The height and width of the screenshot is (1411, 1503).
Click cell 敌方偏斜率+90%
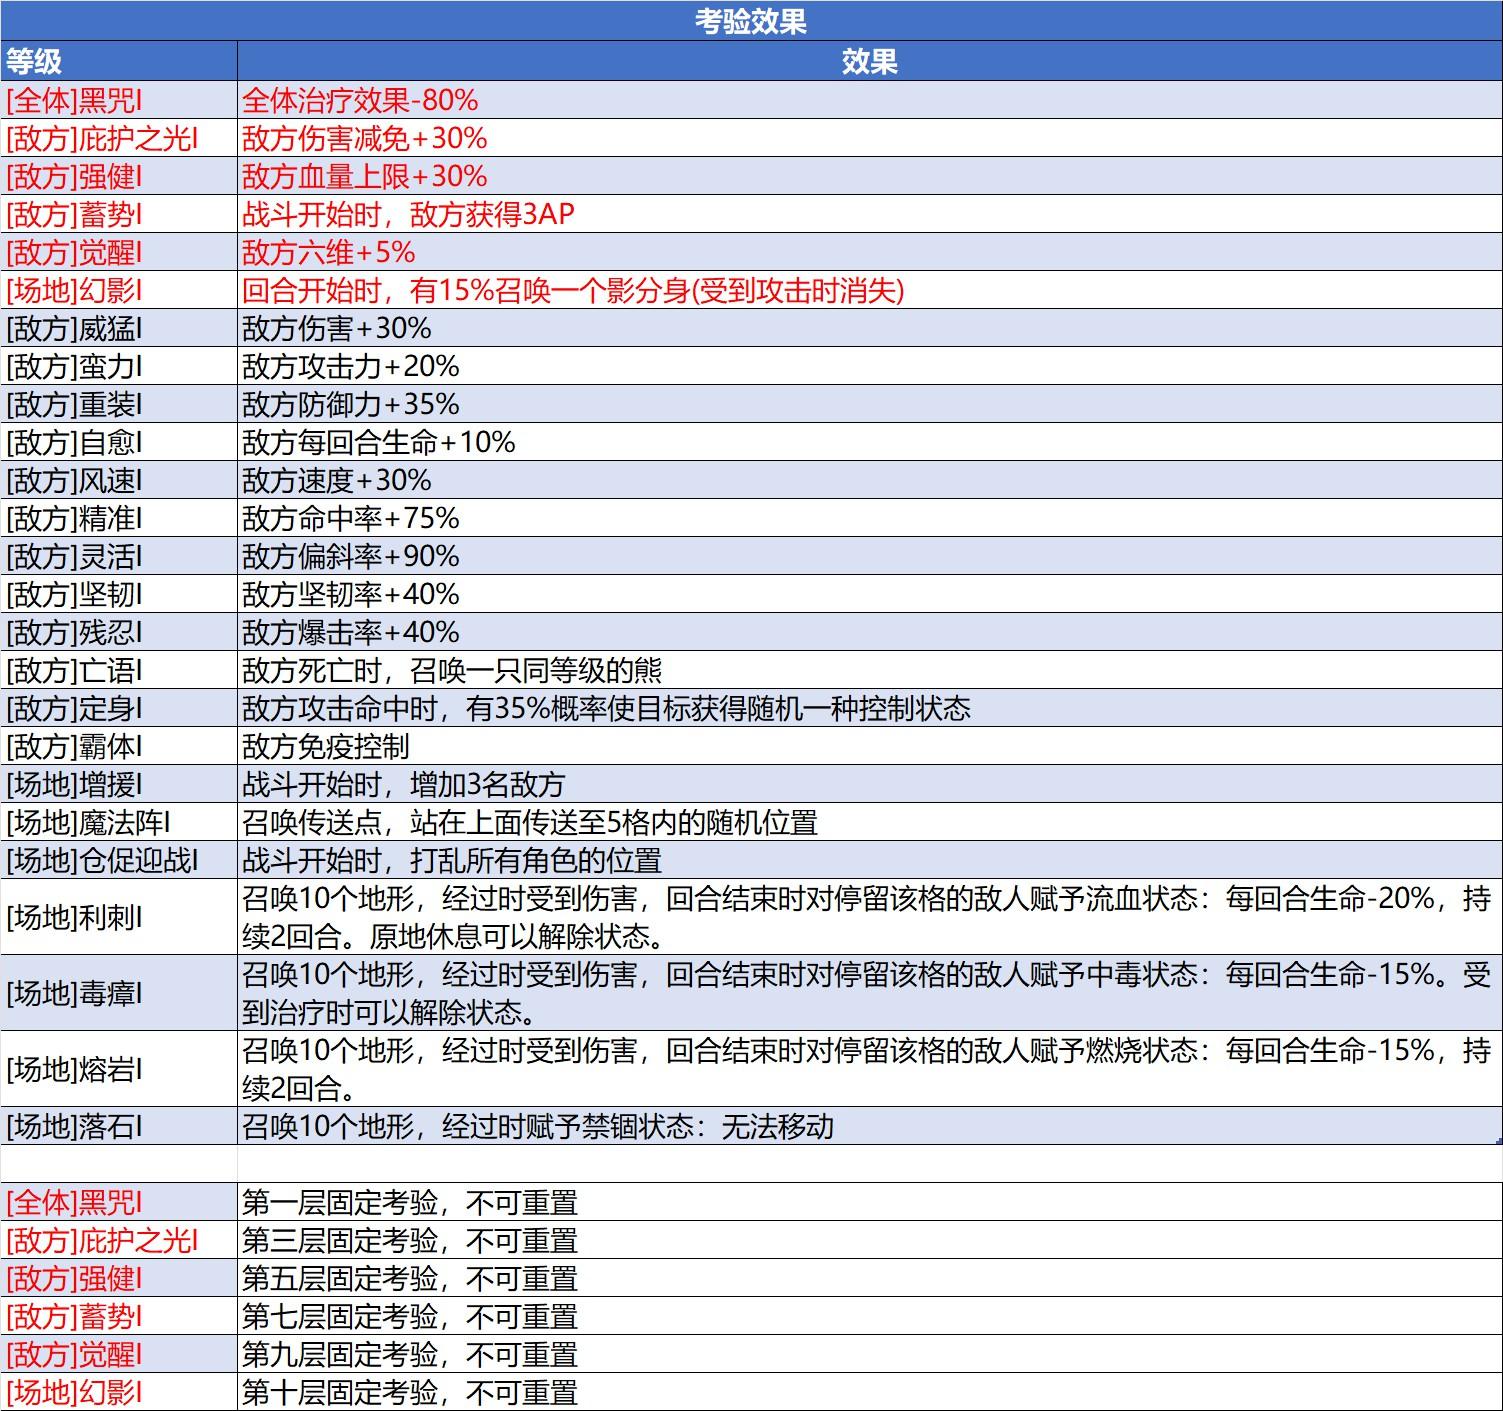click(870, 556)
